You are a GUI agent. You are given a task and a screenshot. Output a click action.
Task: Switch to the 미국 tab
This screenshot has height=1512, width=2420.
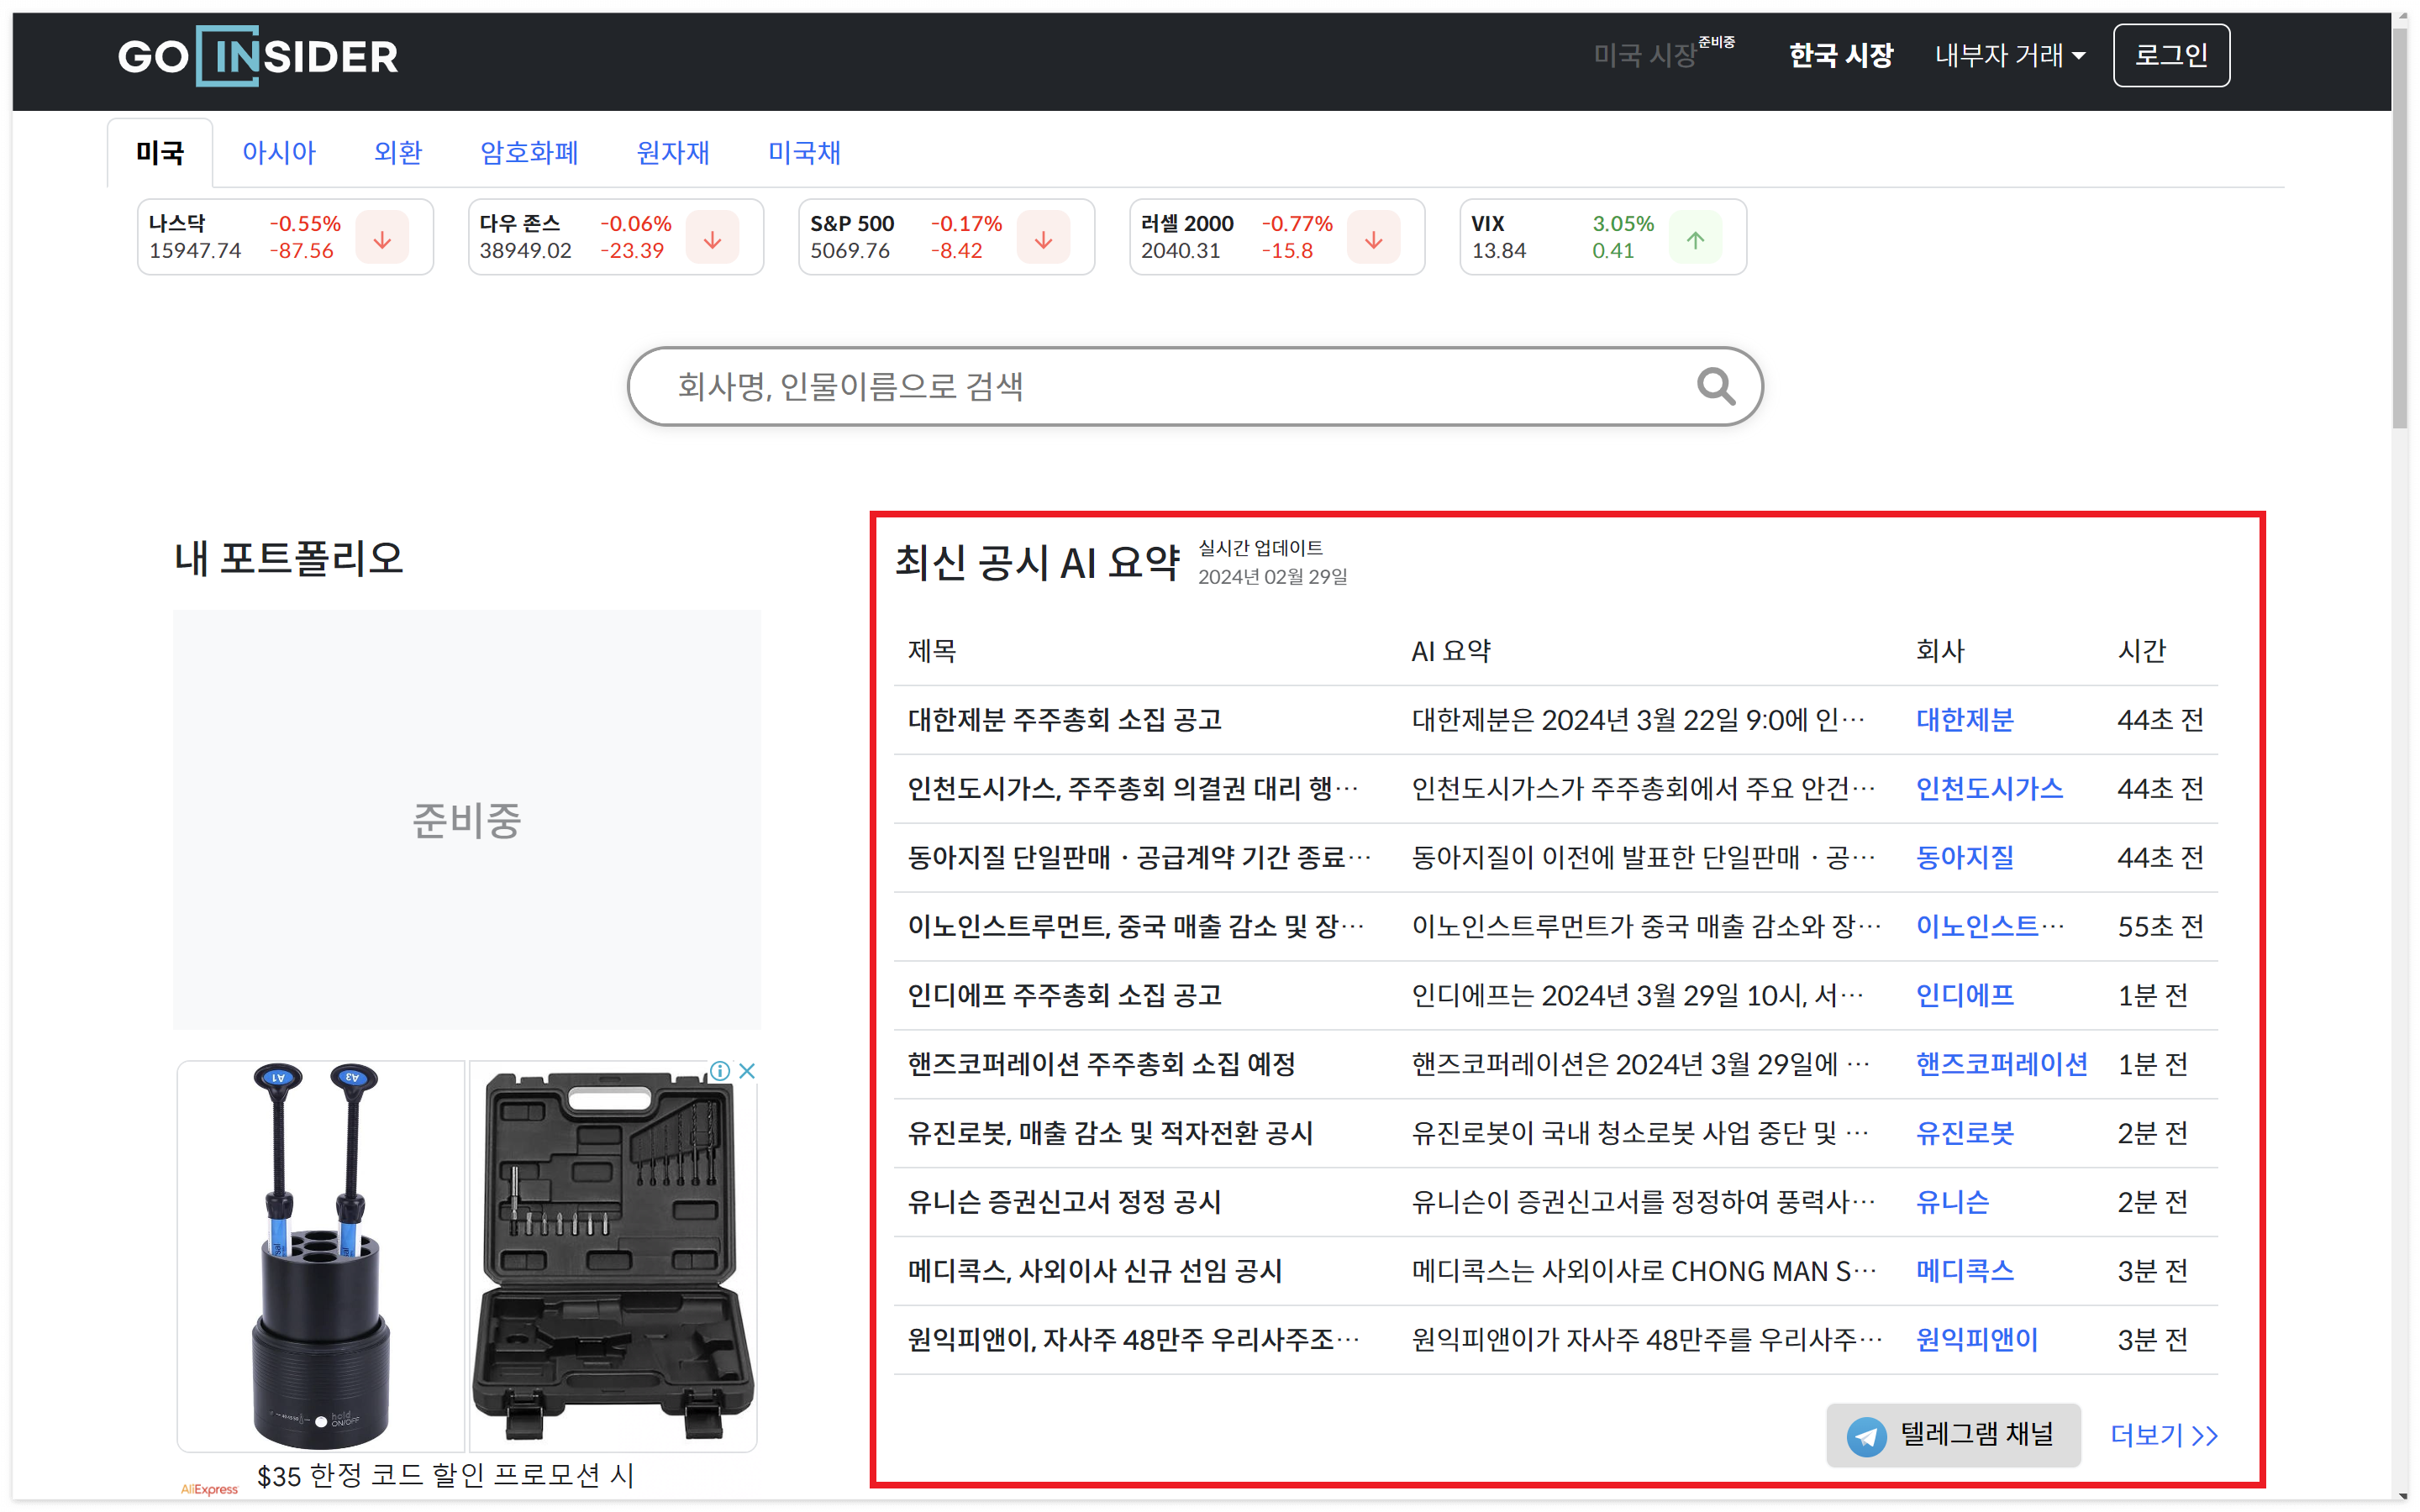(x=160, y=153)
